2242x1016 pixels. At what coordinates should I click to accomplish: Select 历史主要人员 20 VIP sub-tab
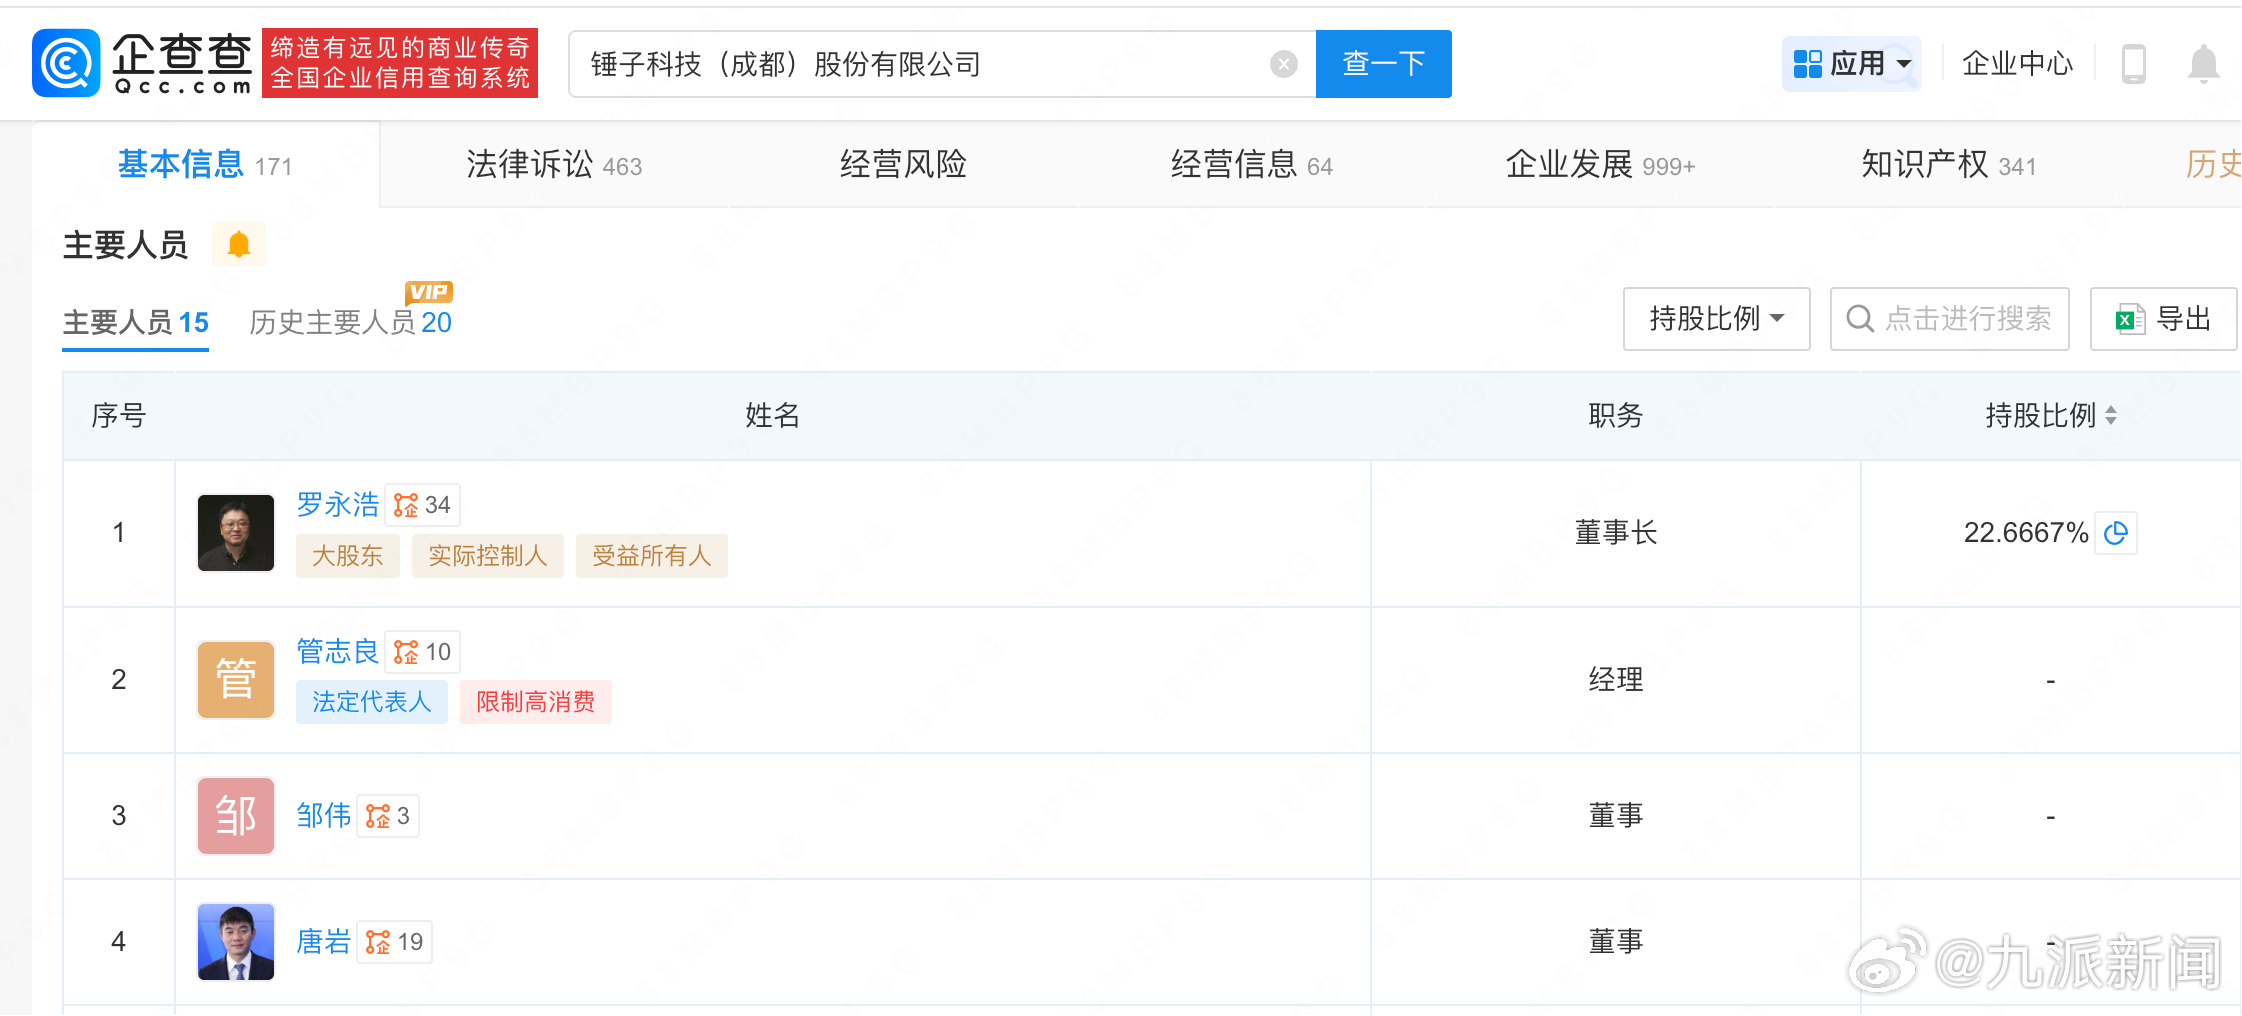click(350, 322)
